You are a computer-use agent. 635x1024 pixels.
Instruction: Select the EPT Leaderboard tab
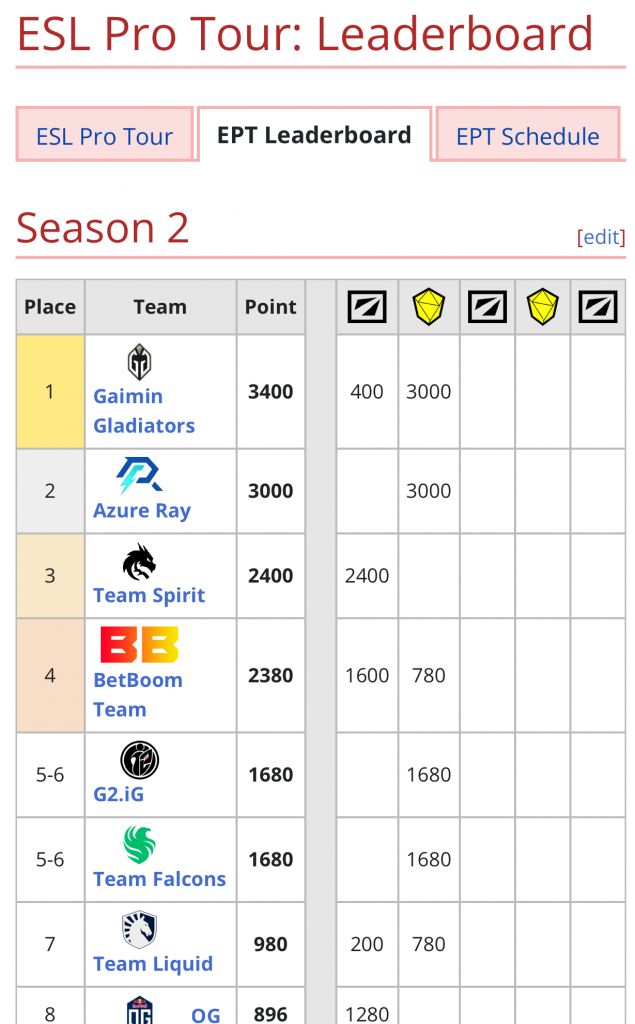coord(314,135)
